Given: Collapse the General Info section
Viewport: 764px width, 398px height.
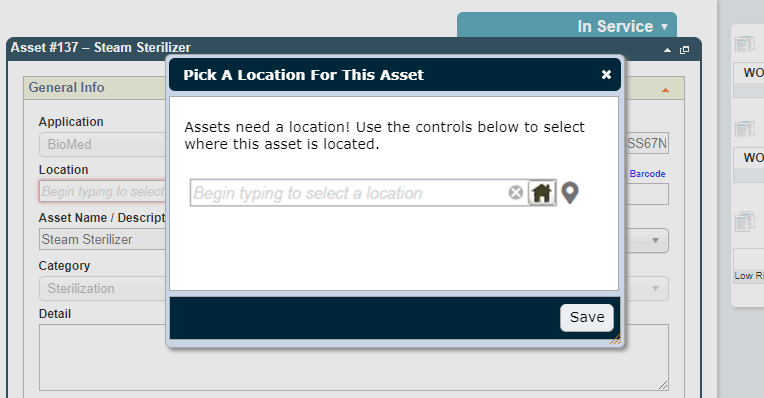Looking at the screenshot, I should pyautogui.click(x=665, y=90).
